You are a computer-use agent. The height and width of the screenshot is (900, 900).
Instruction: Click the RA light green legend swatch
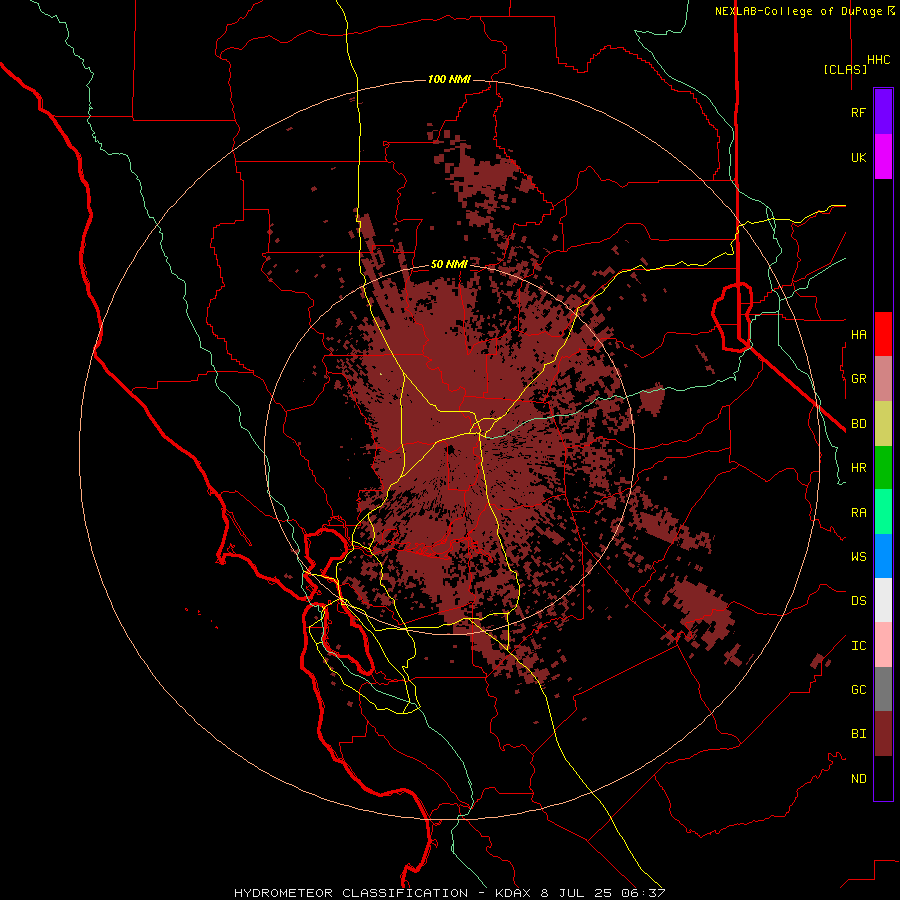coord(883,512)
